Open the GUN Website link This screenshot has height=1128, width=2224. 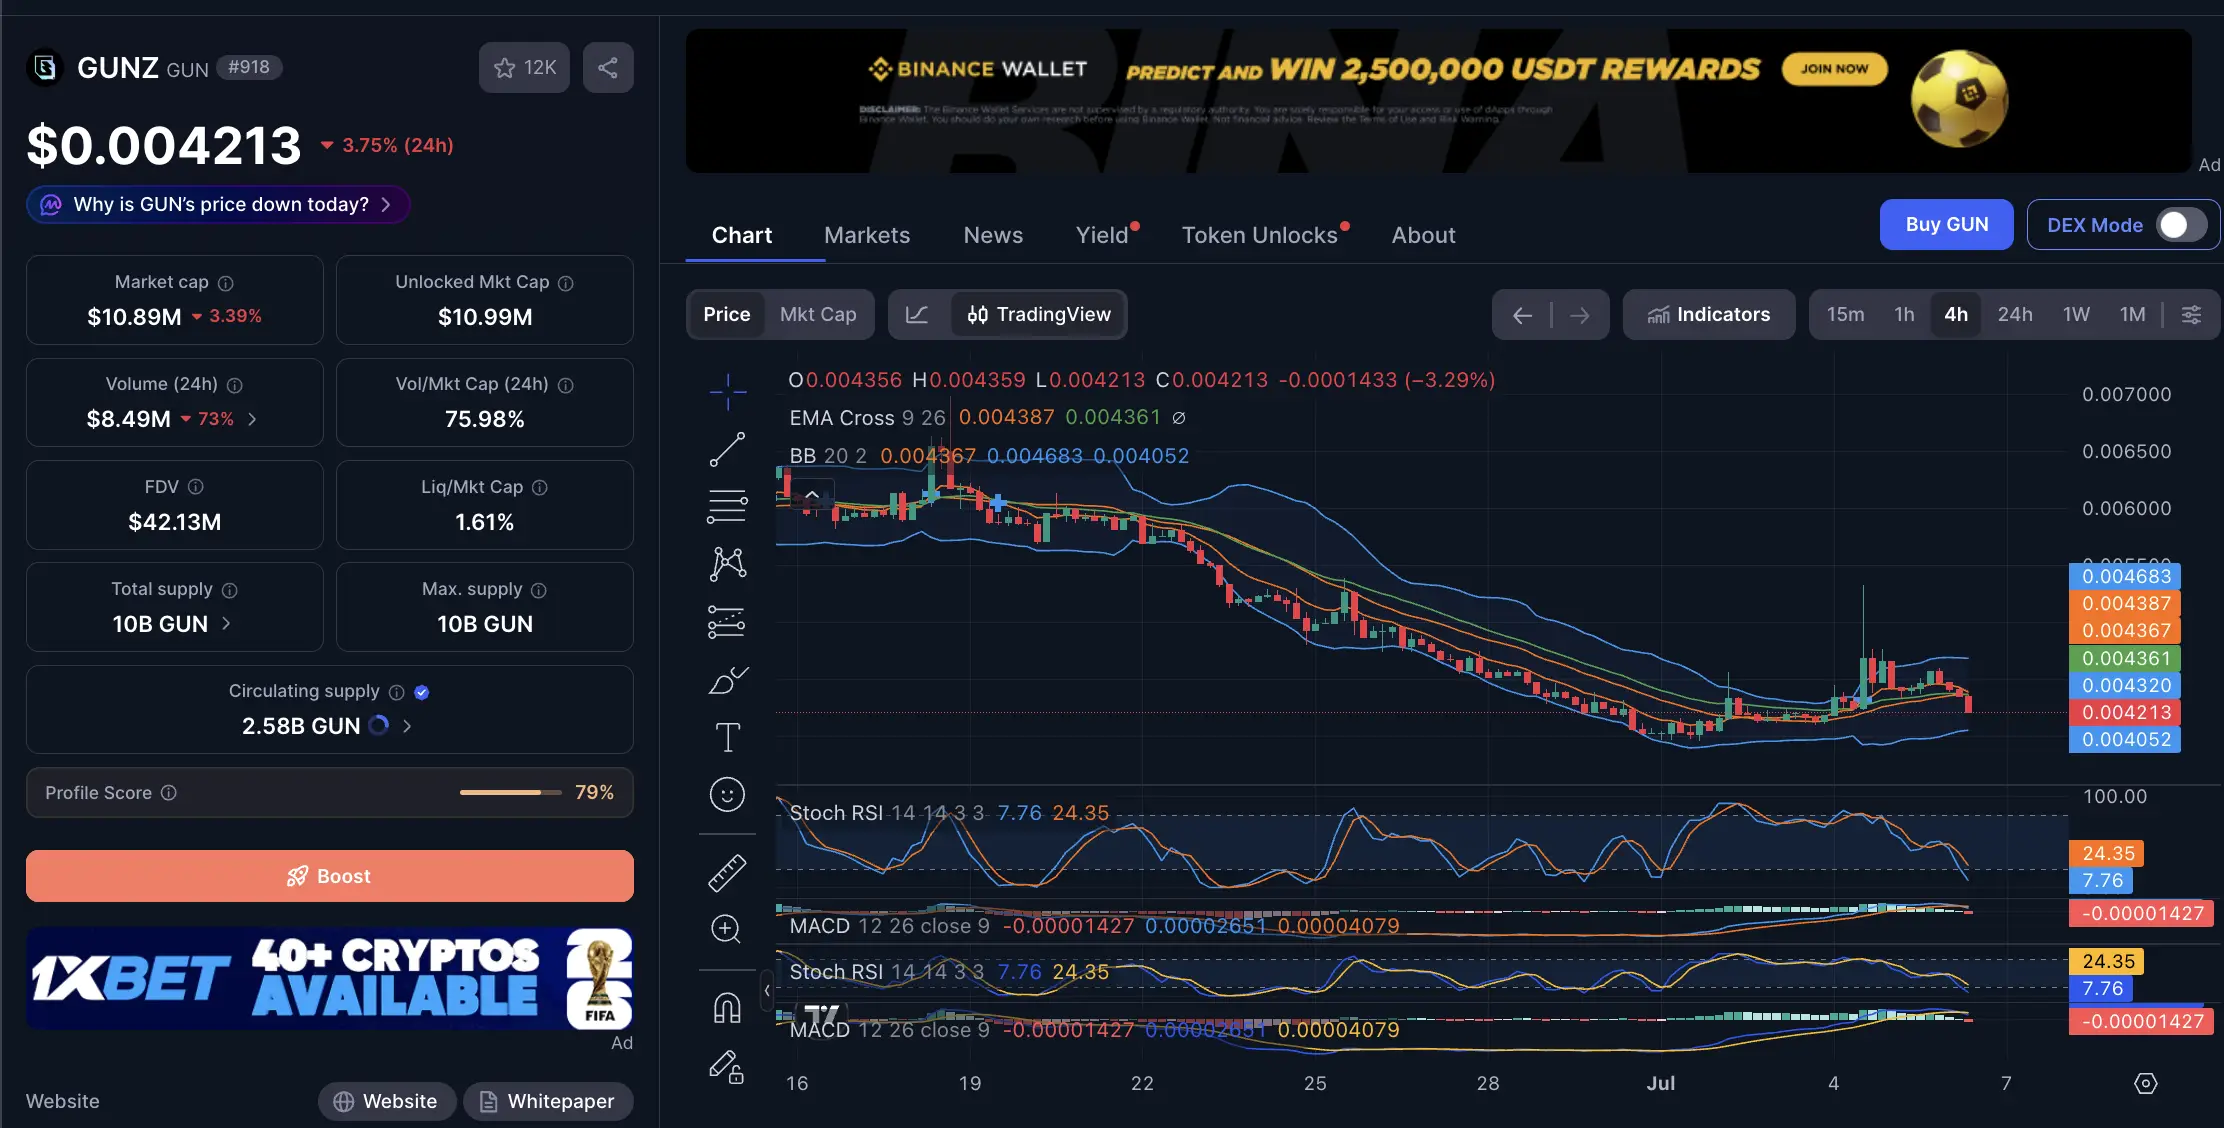tap(386, 1102)
